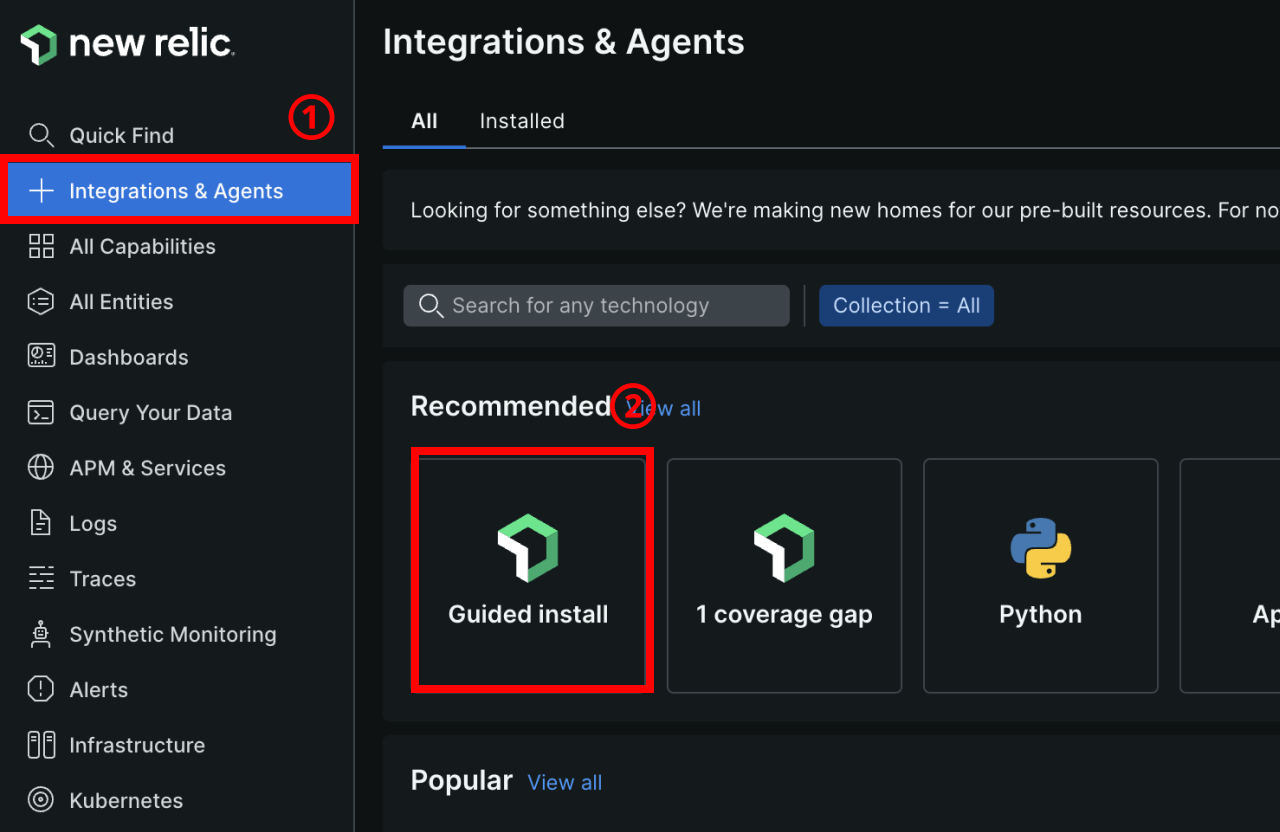Open Query Your Data
Image resolution: width=1280 pixels, height=832 pixels.
tap(152, 412)
